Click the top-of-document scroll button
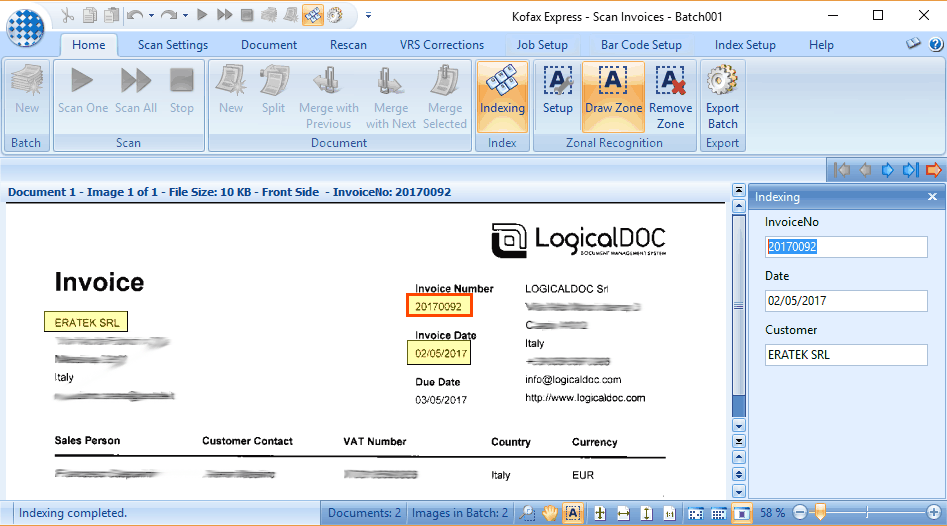 pos(739,190)
